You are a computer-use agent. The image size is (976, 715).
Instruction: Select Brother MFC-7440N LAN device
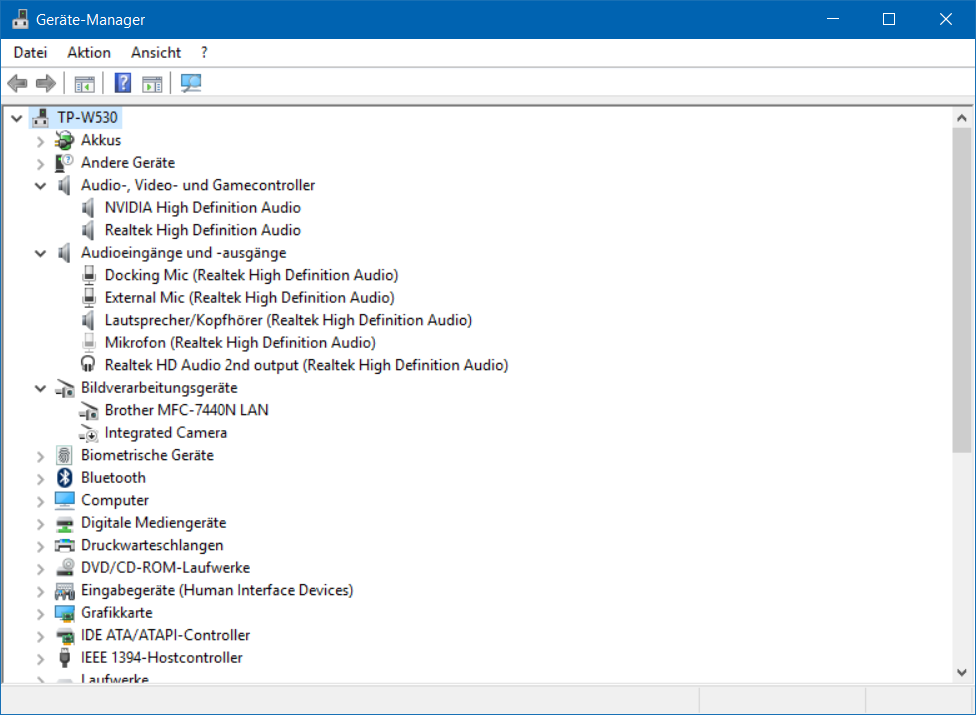click(187, 410)
